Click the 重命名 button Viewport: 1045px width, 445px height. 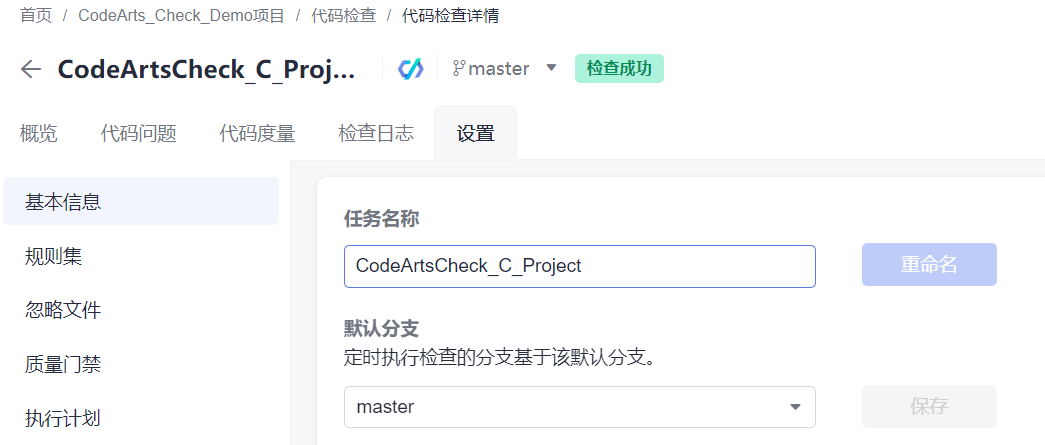[x=929, y=265]
